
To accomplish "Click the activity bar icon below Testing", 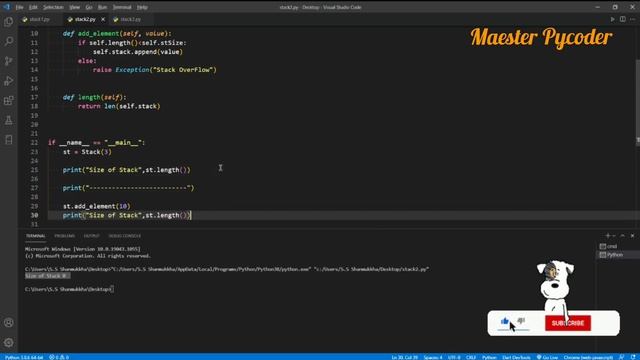I will 9,140.
